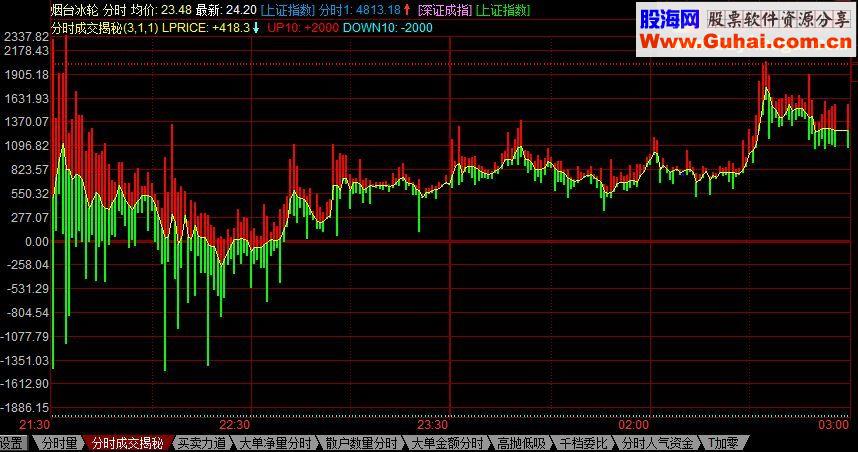
Task: Select the 分时成交揭秘 tab
Action: (127, 443)
